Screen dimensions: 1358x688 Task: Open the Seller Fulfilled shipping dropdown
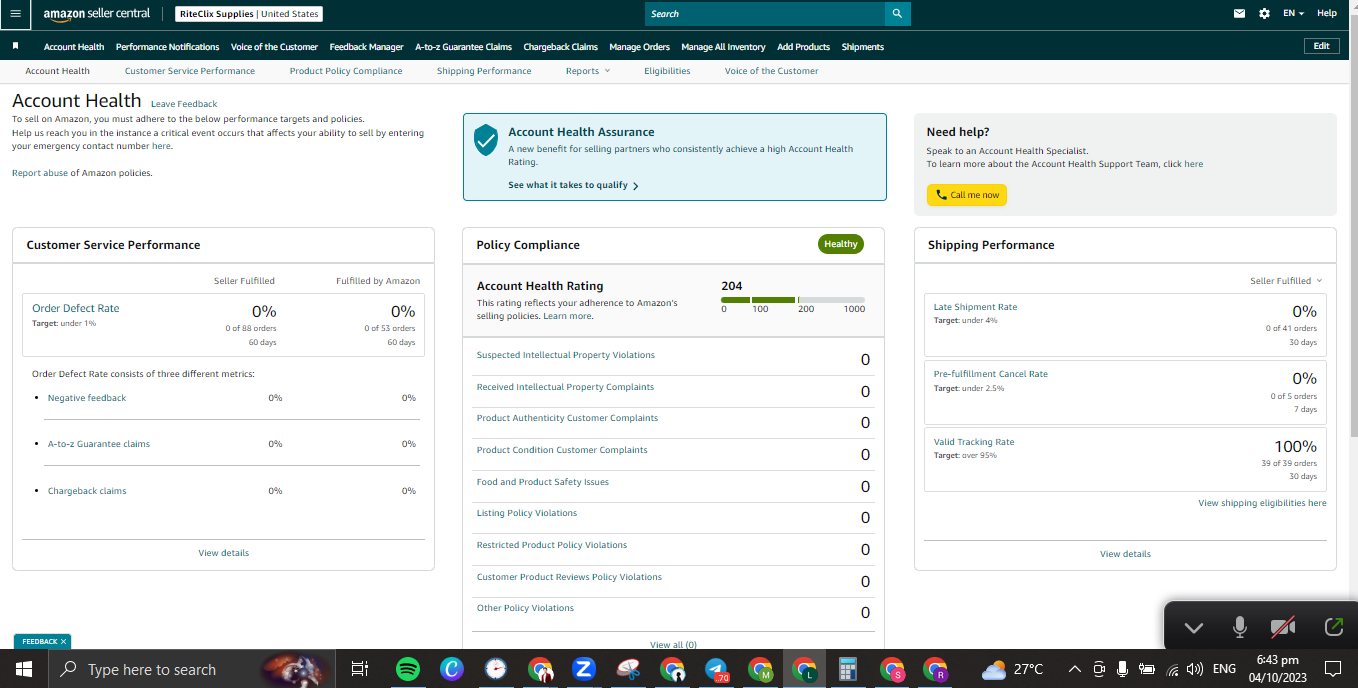point(1286,281)
